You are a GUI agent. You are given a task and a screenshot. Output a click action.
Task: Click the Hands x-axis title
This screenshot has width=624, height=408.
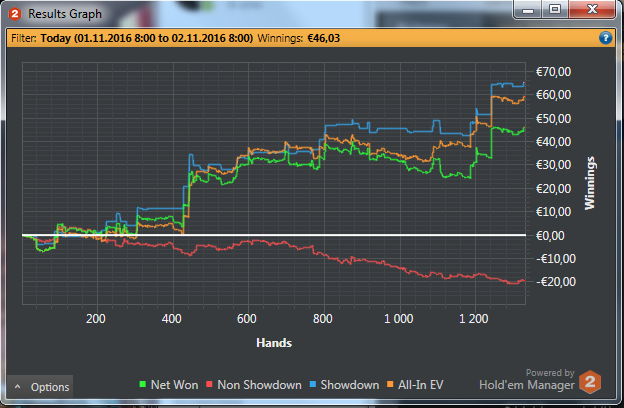point(274,343)
